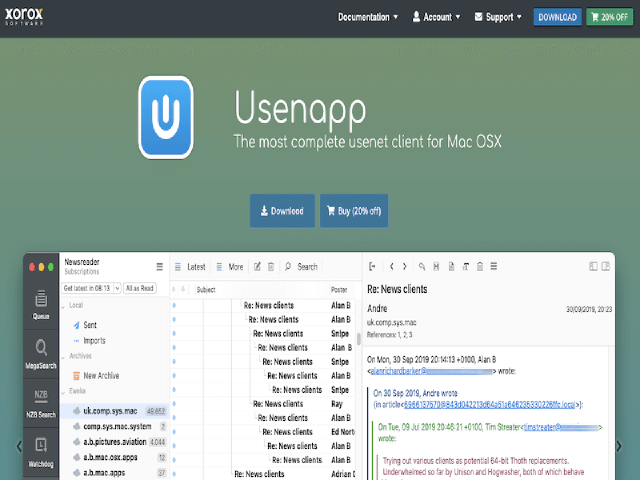This screenshot has width=640, height=480.
Task: Click the Xorox Software logo
Action: tap(24, 16)
